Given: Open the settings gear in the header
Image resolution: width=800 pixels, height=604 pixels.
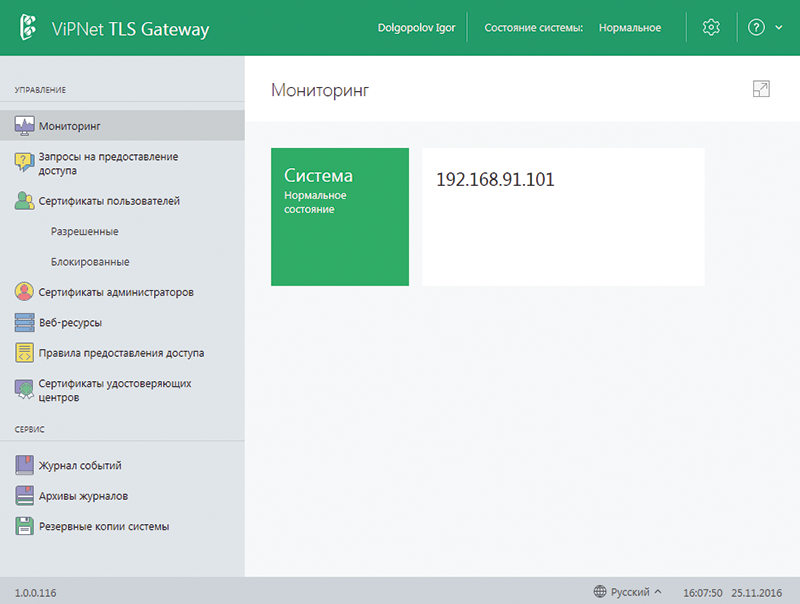Looking at the screenshot, I should (710, 27).
